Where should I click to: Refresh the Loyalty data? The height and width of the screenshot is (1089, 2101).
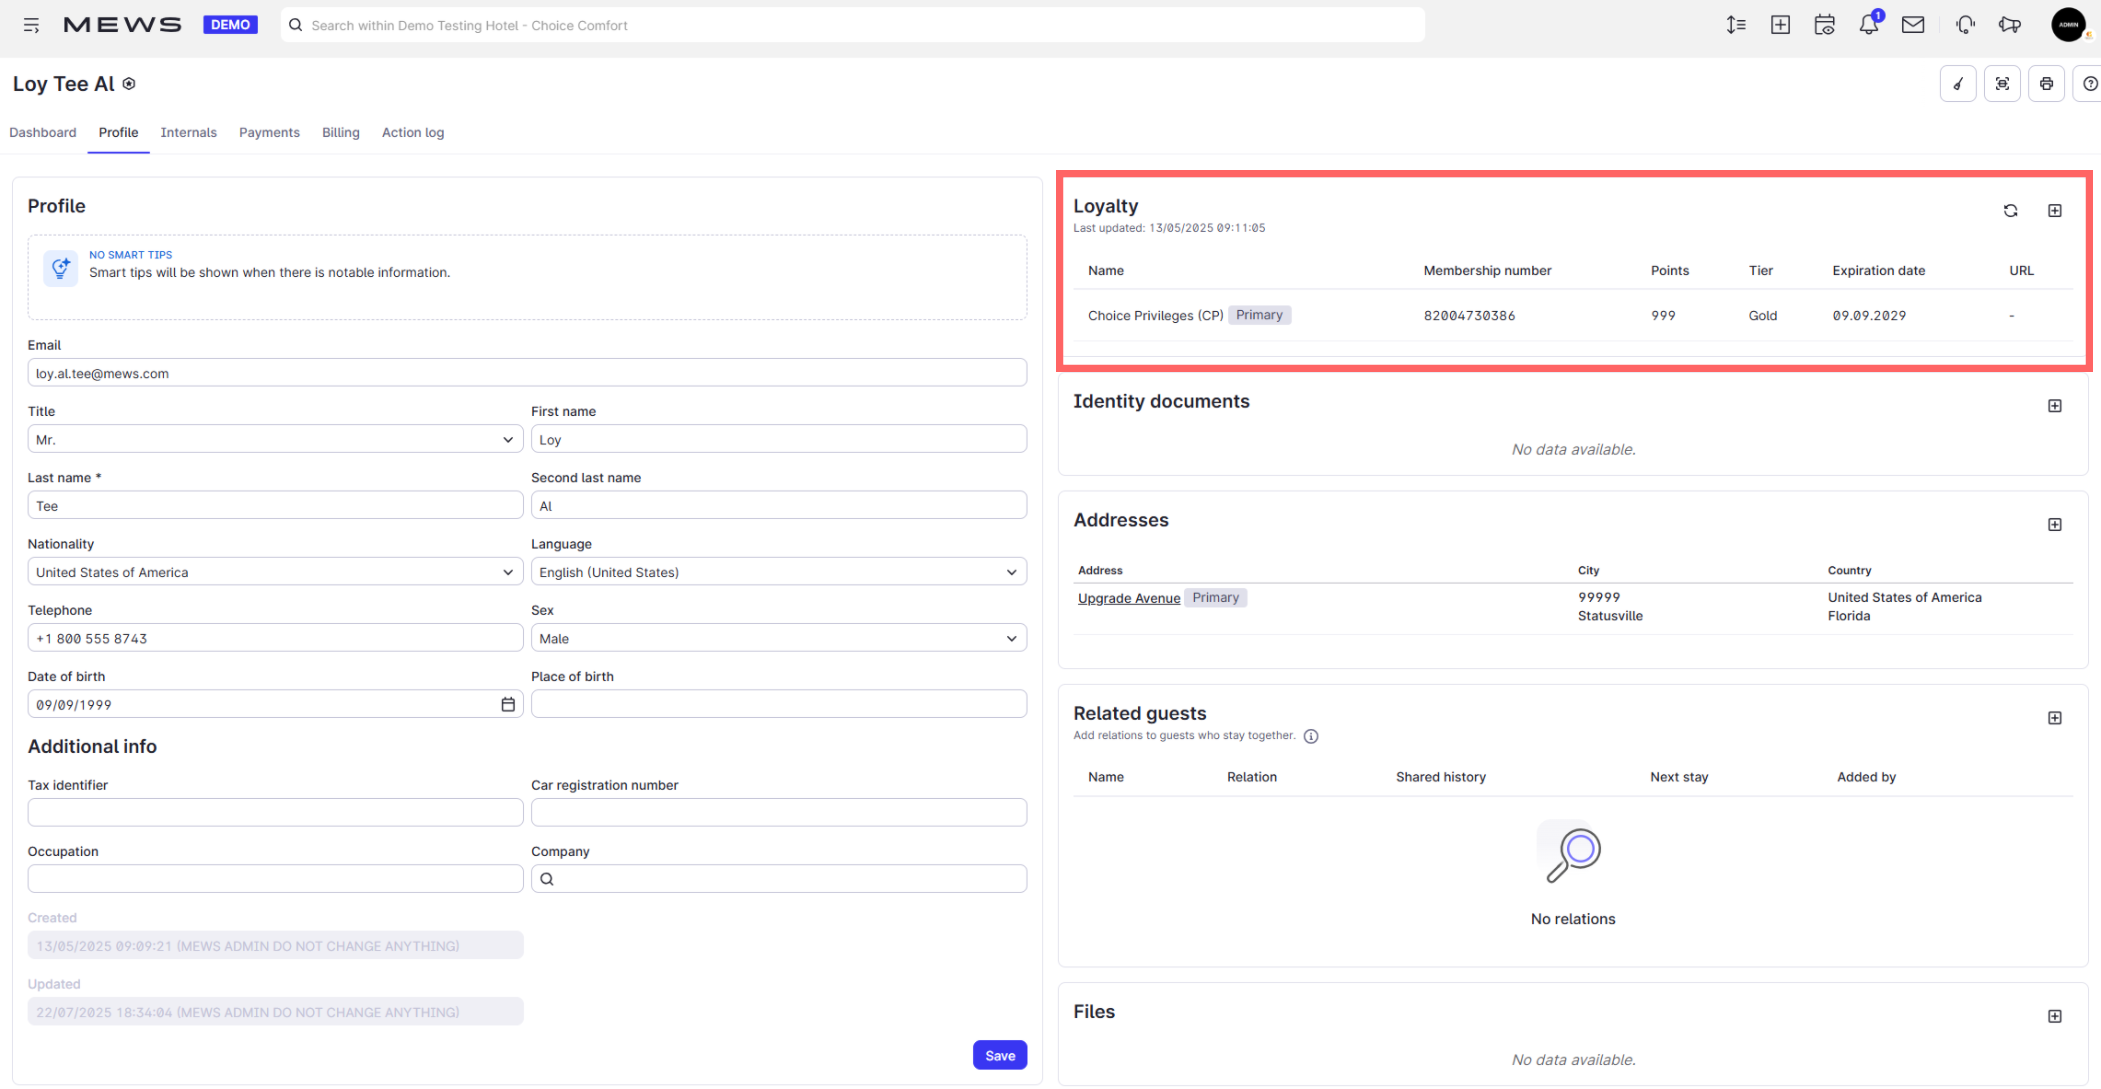[x=2011, y=211]
